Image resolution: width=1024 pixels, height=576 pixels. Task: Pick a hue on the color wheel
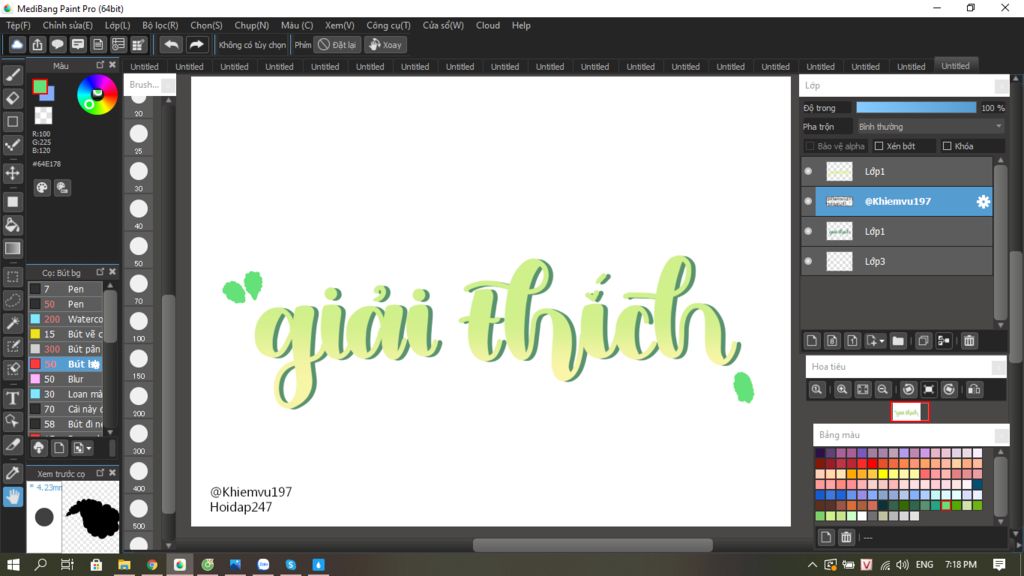pos(97,95)
